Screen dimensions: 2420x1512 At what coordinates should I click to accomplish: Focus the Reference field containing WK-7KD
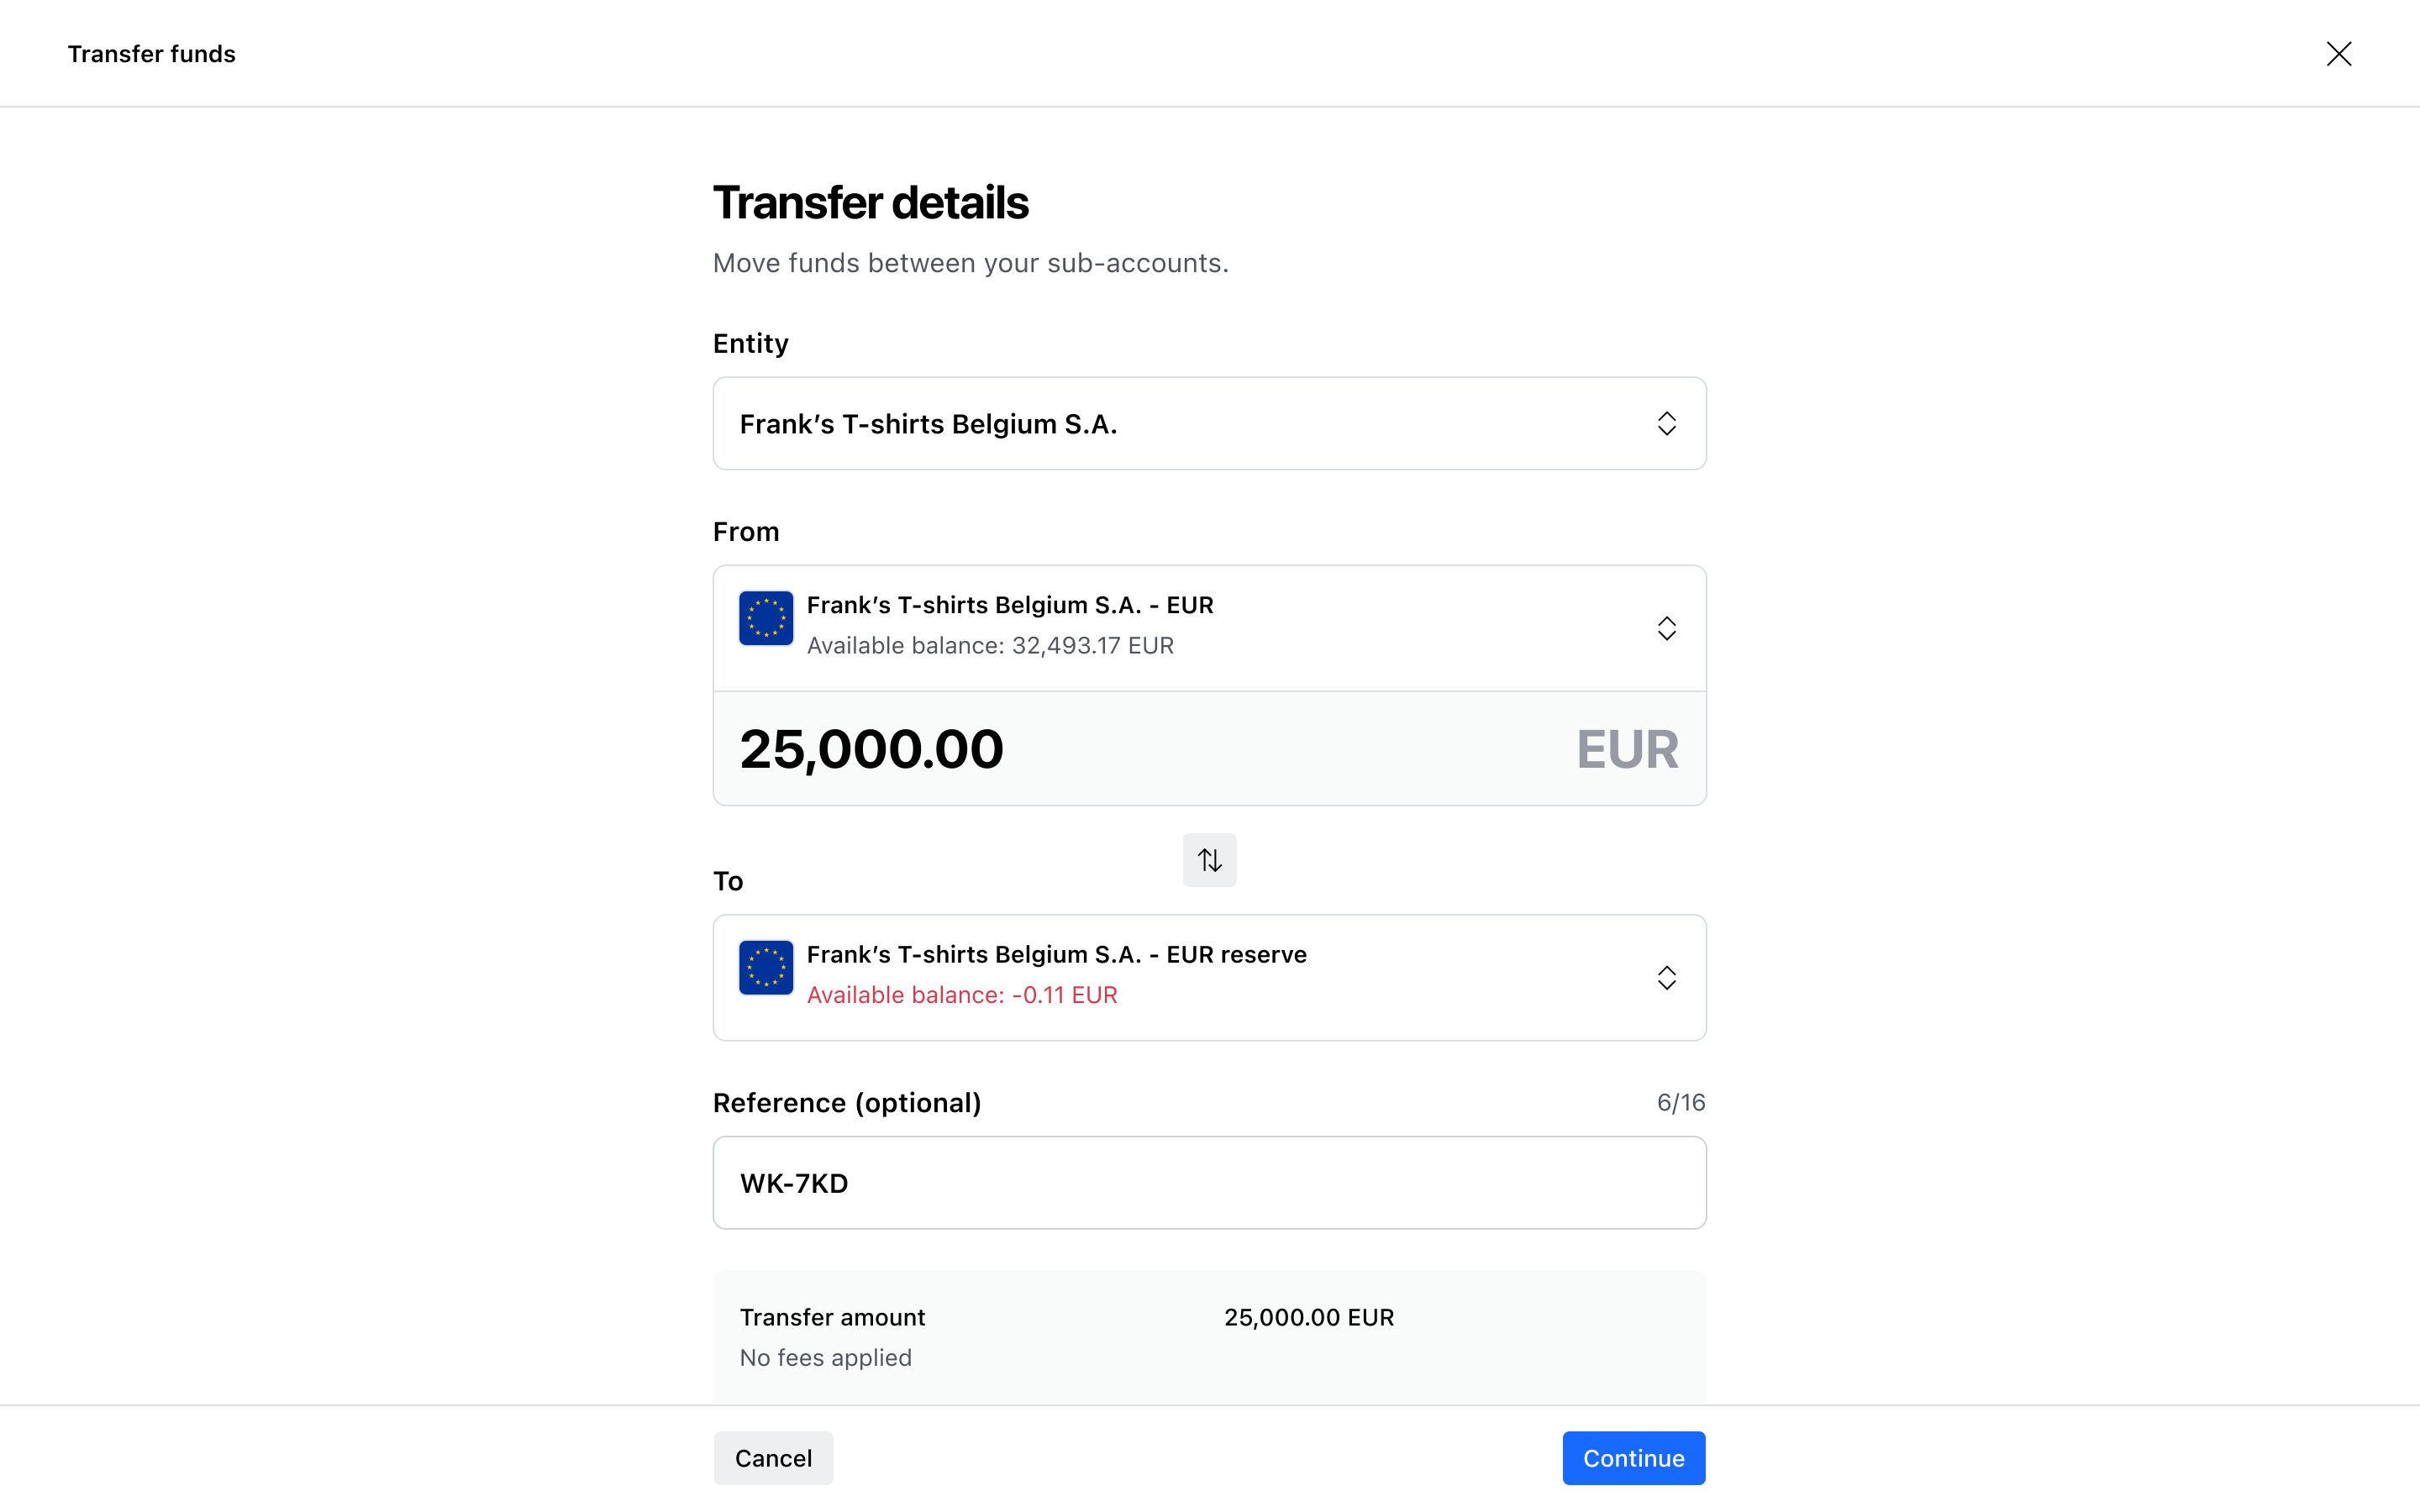(1209, 1183)
